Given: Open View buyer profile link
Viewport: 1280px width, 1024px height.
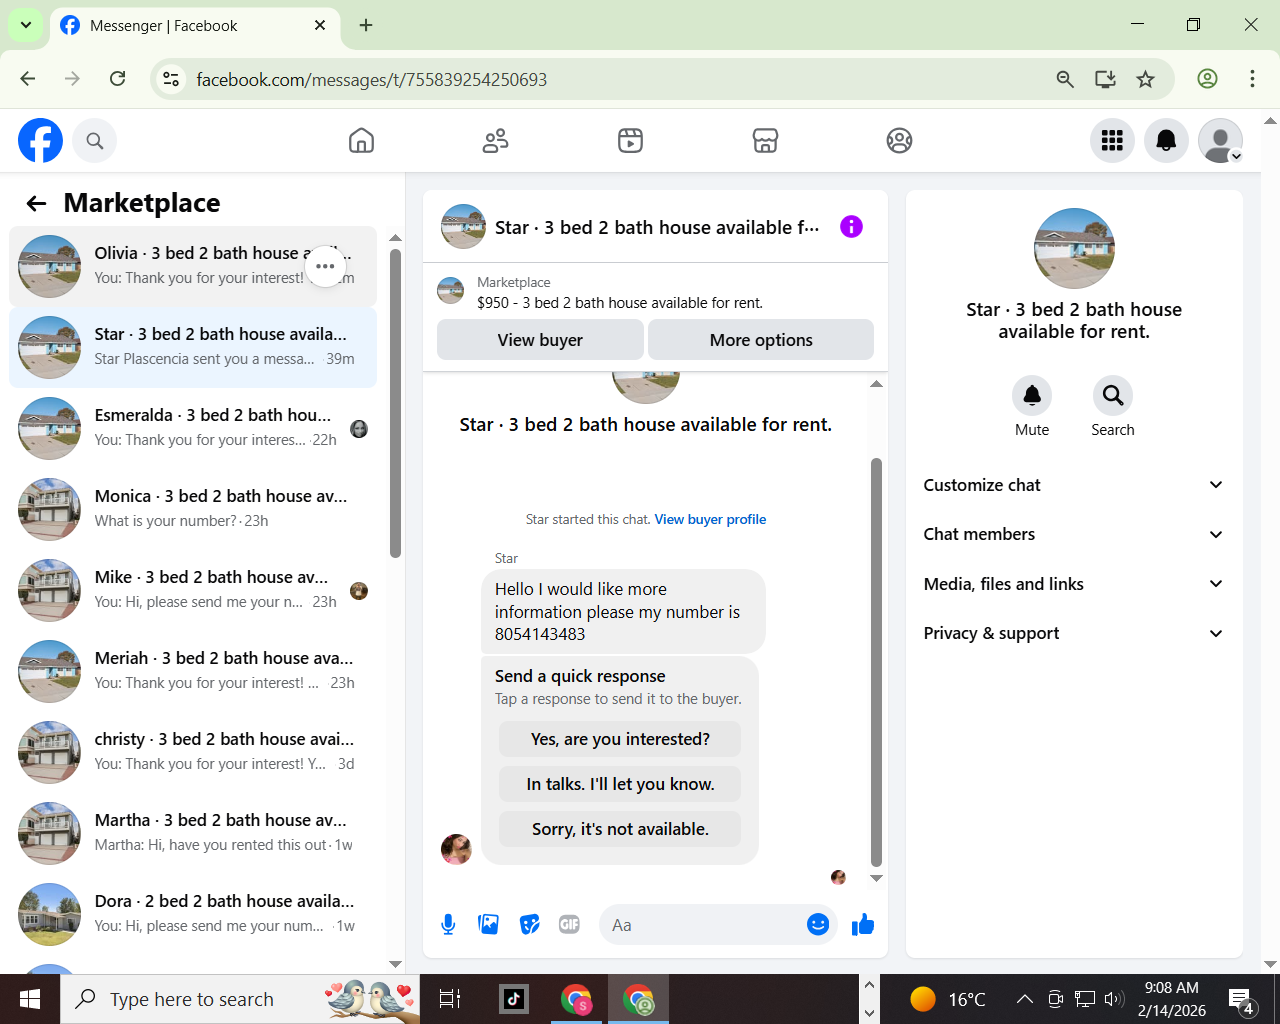Looking at the screenshot, I should [x=710, y=519].
